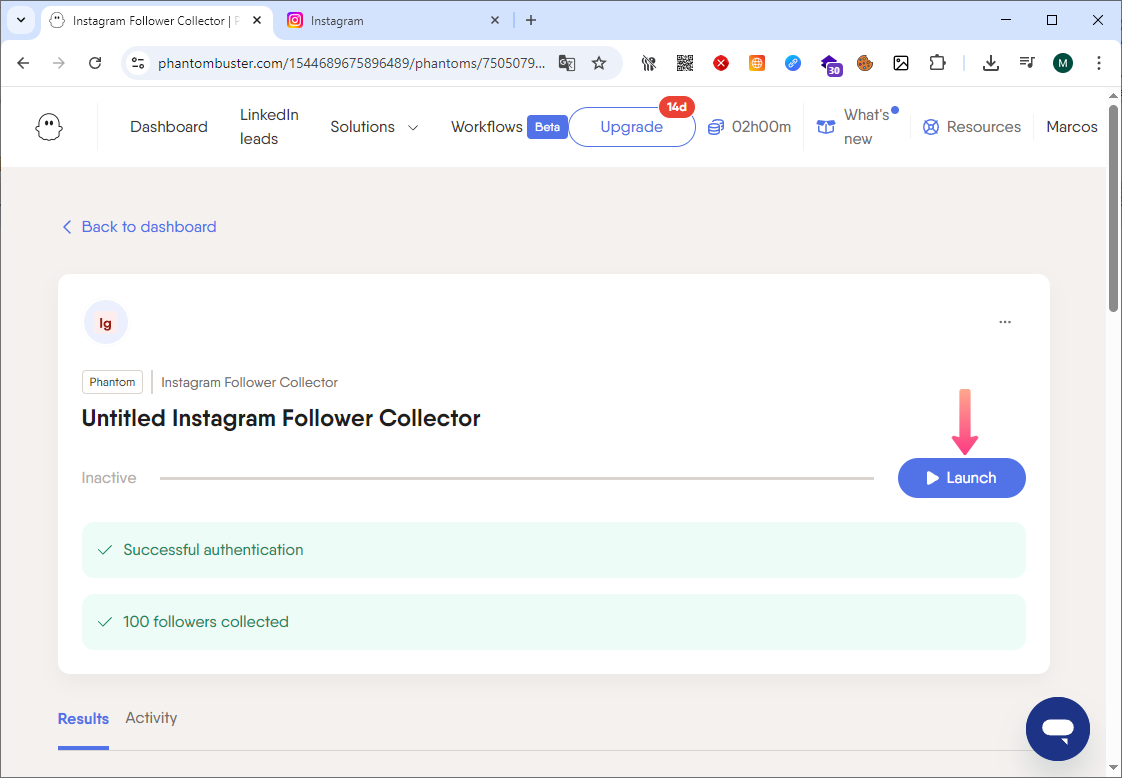Bookmark this page with the star
Screen dimensions: 1122x778
click(599, 63)
